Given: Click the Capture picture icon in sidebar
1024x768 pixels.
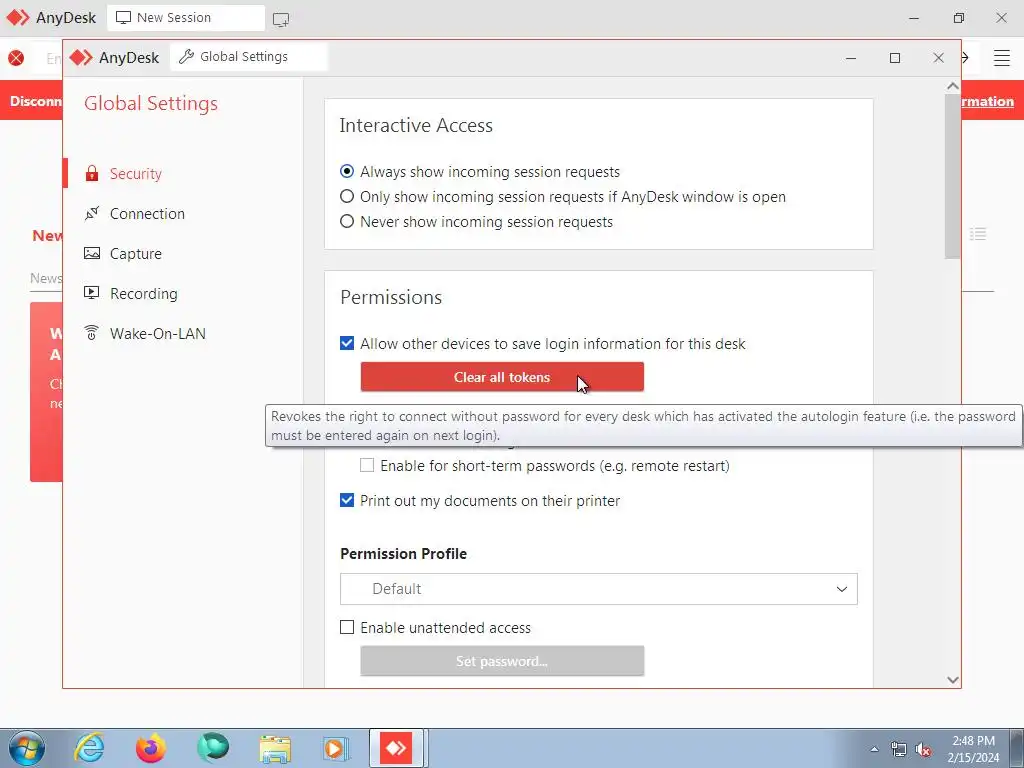Looking at the screenshot, I should 92,253.
